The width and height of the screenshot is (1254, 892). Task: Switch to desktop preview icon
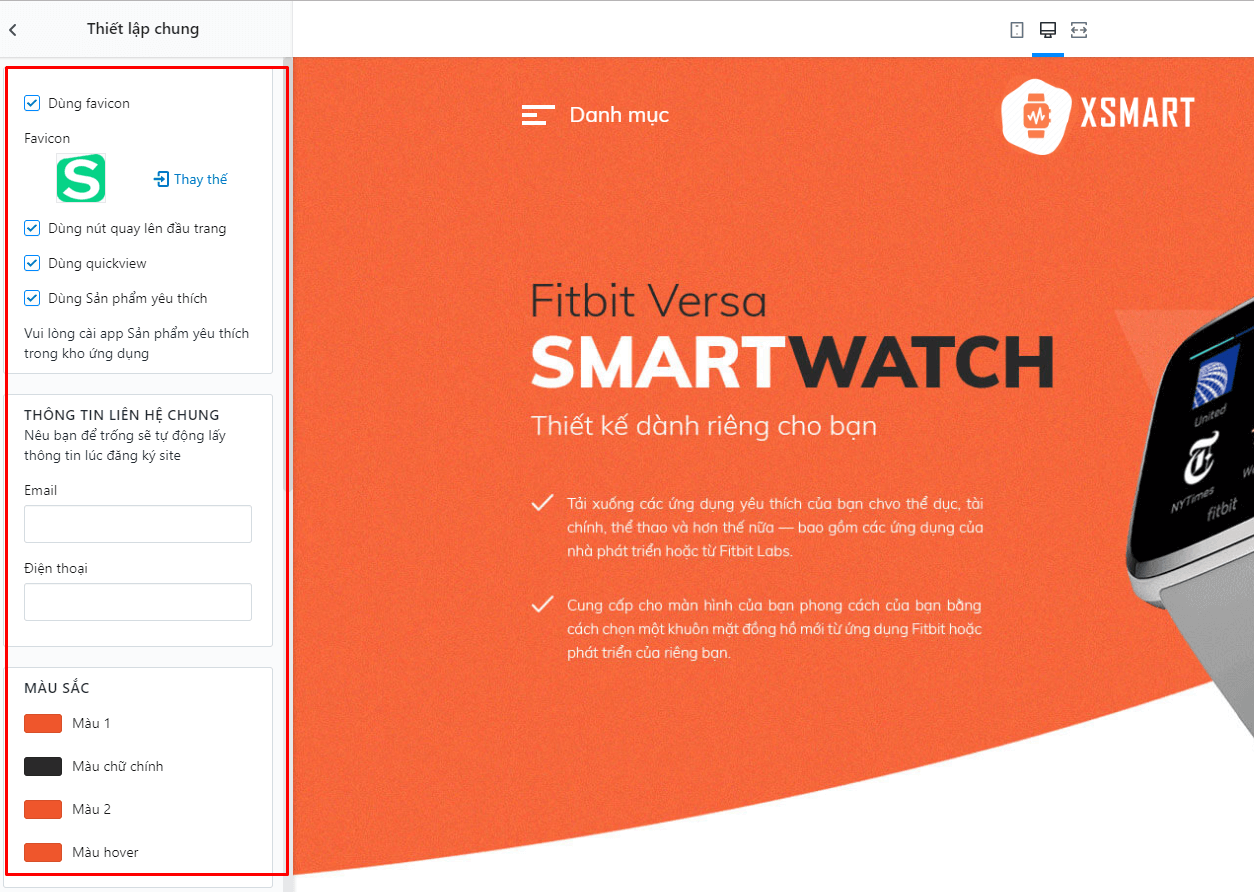click(1048, 30)
